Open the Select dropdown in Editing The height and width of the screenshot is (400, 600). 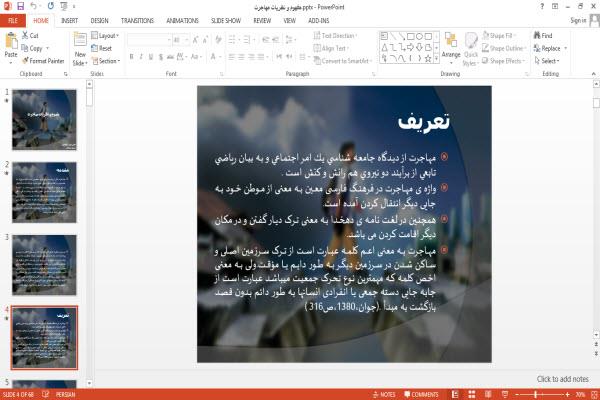pyautogui.click(x=547, y=61)
